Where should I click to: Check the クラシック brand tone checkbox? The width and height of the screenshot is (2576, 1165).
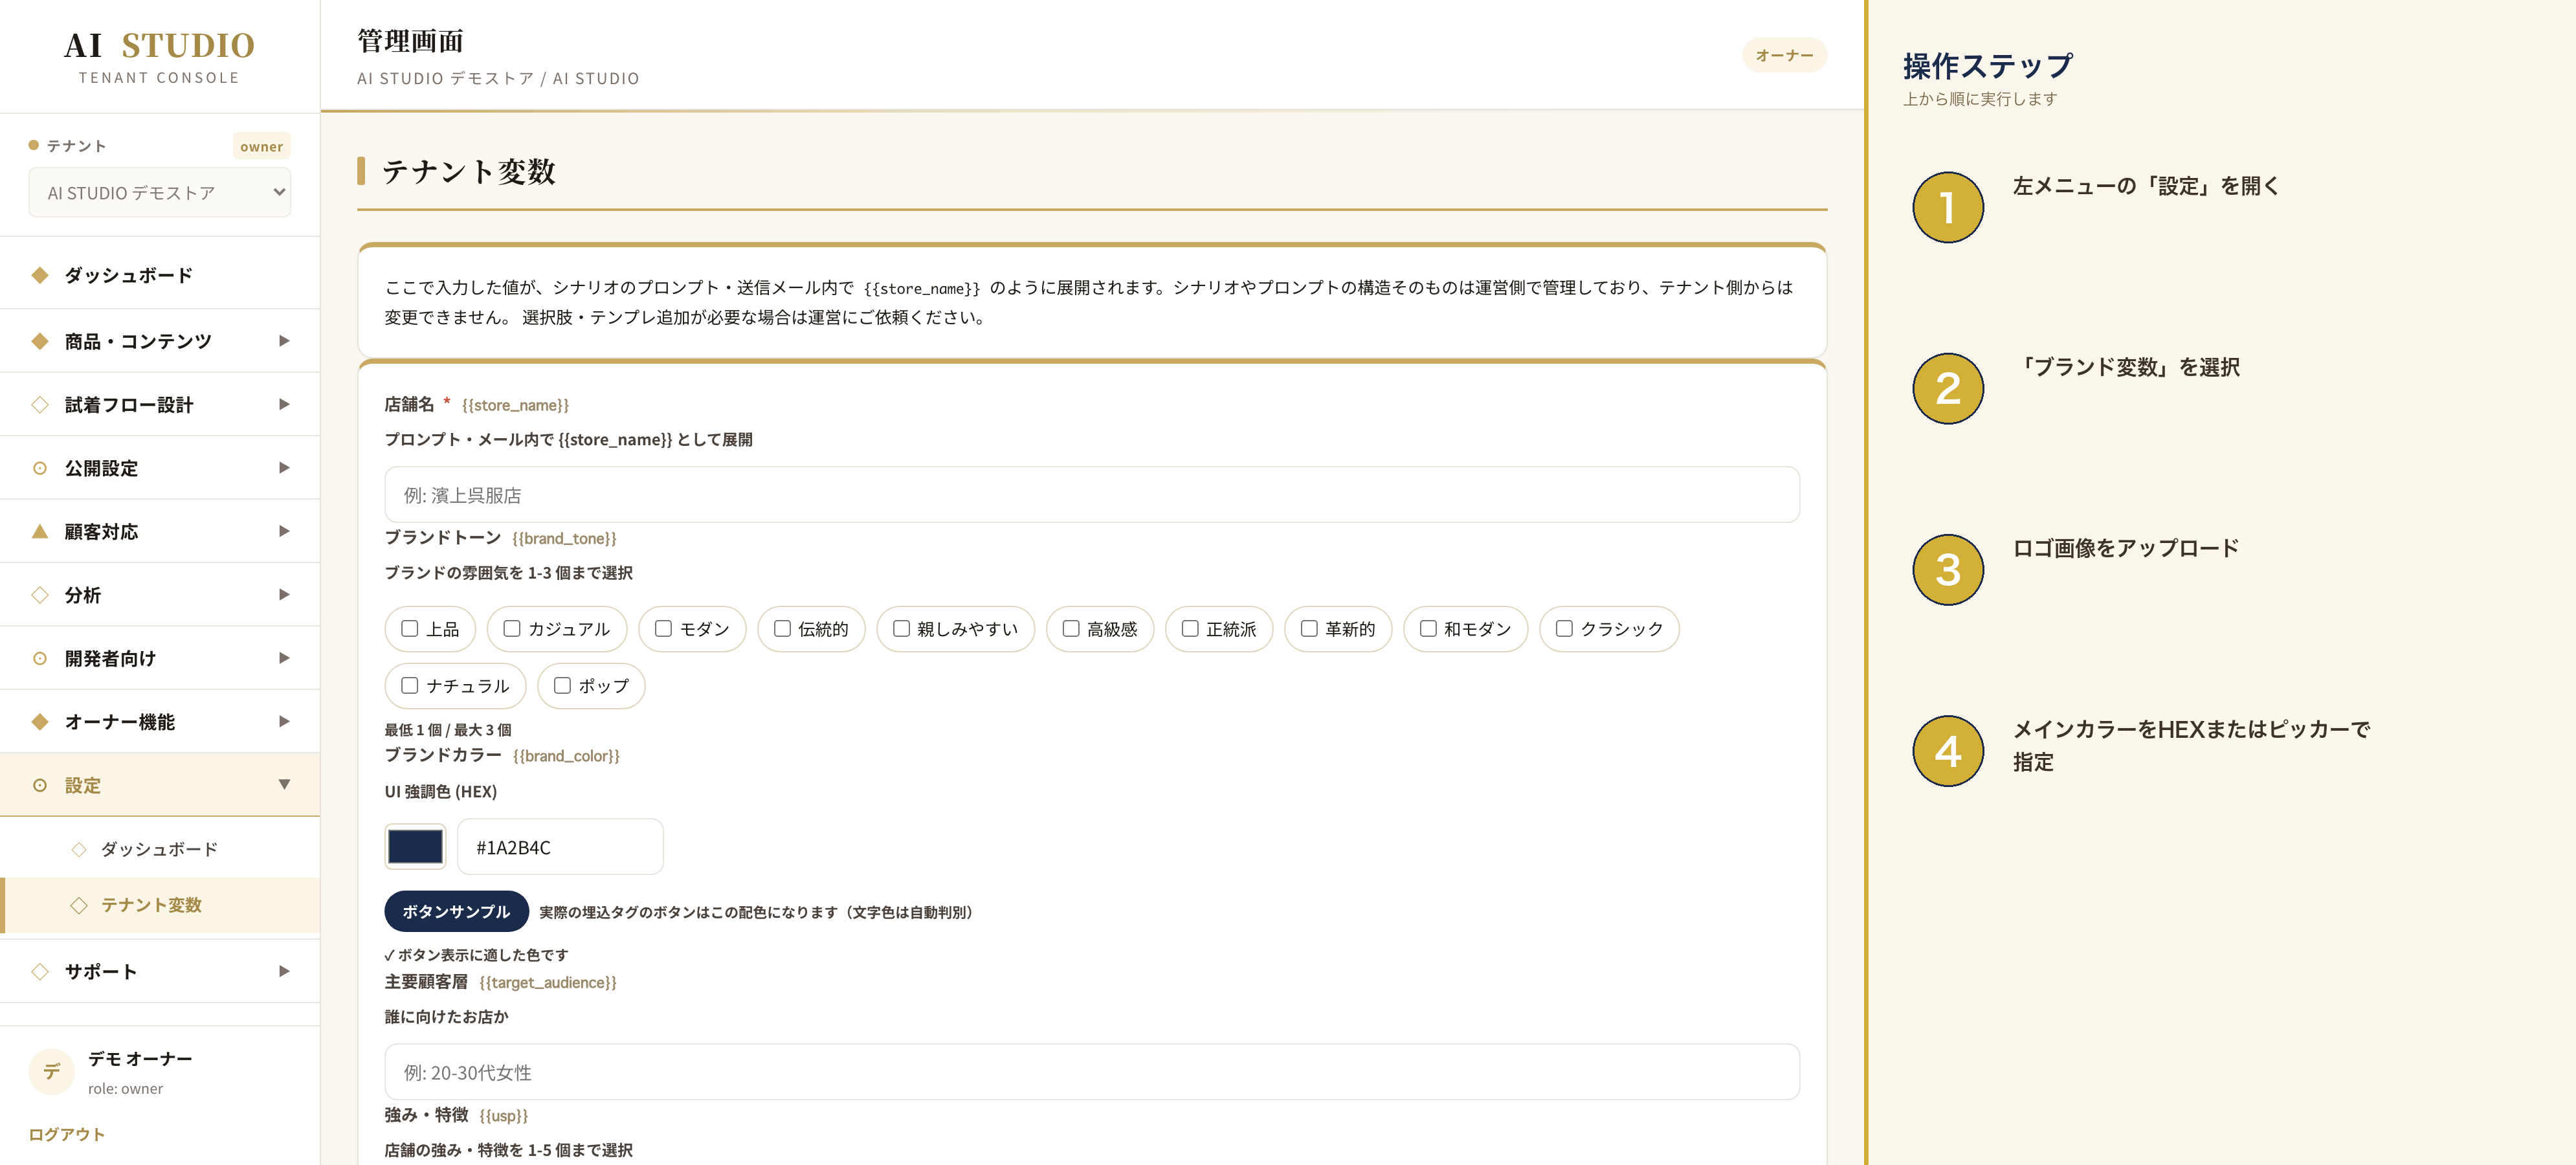pyautogui.click(x=1564, y=628)
